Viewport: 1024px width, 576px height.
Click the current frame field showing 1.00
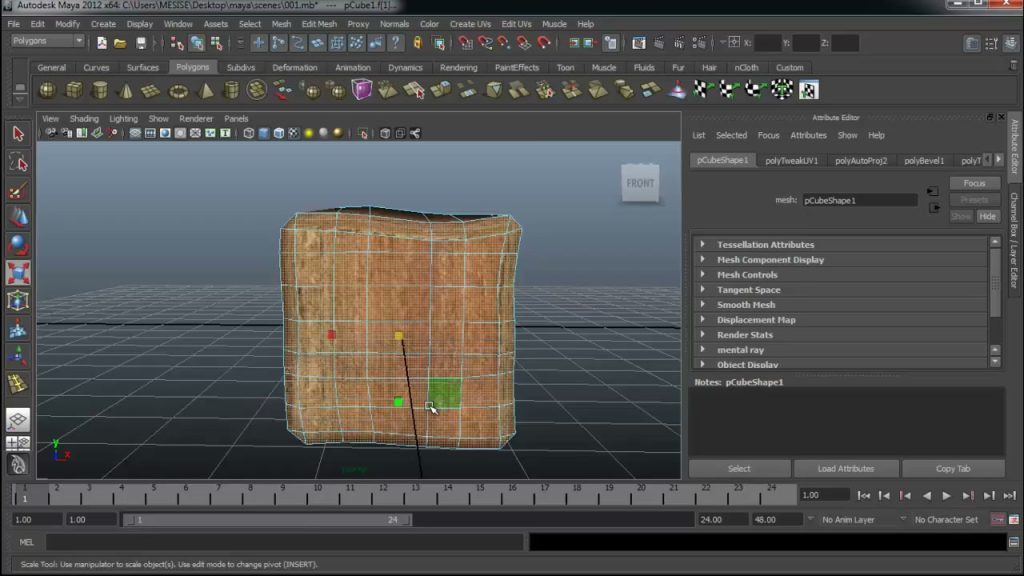(824, 495)
